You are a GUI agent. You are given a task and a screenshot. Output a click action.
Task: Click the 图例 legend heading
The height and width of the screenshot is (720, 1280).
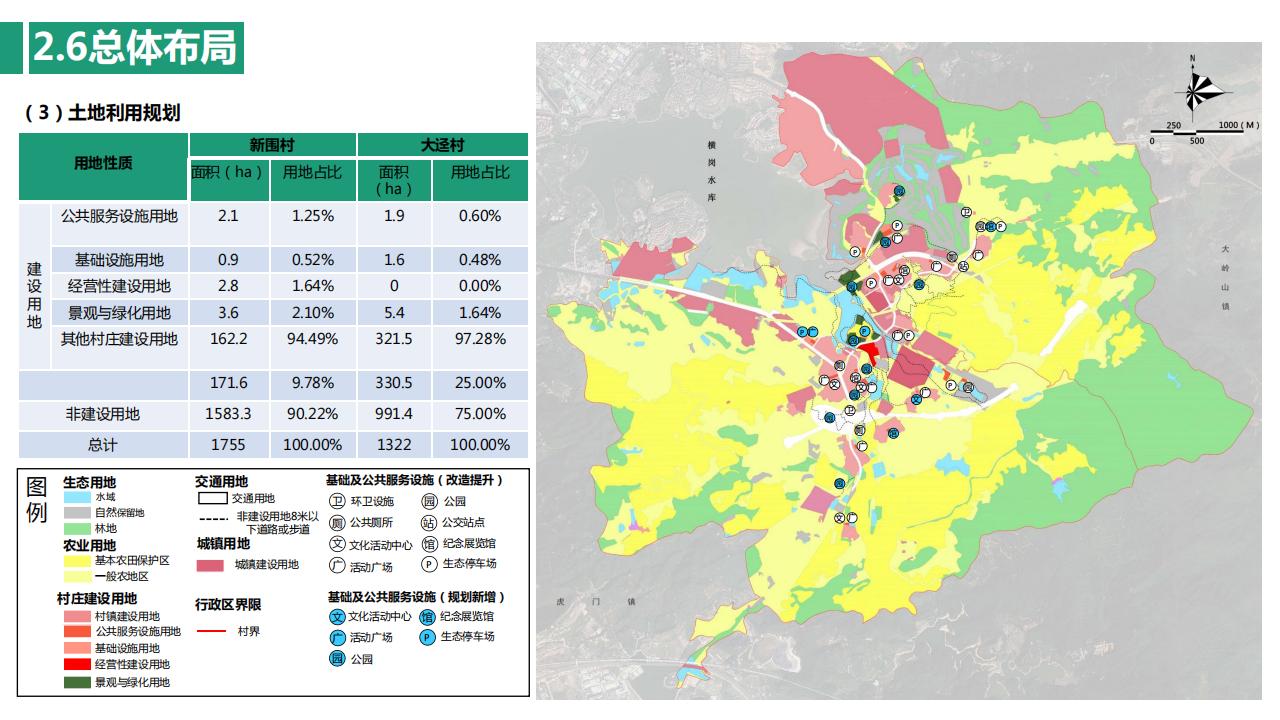point(37,500)
